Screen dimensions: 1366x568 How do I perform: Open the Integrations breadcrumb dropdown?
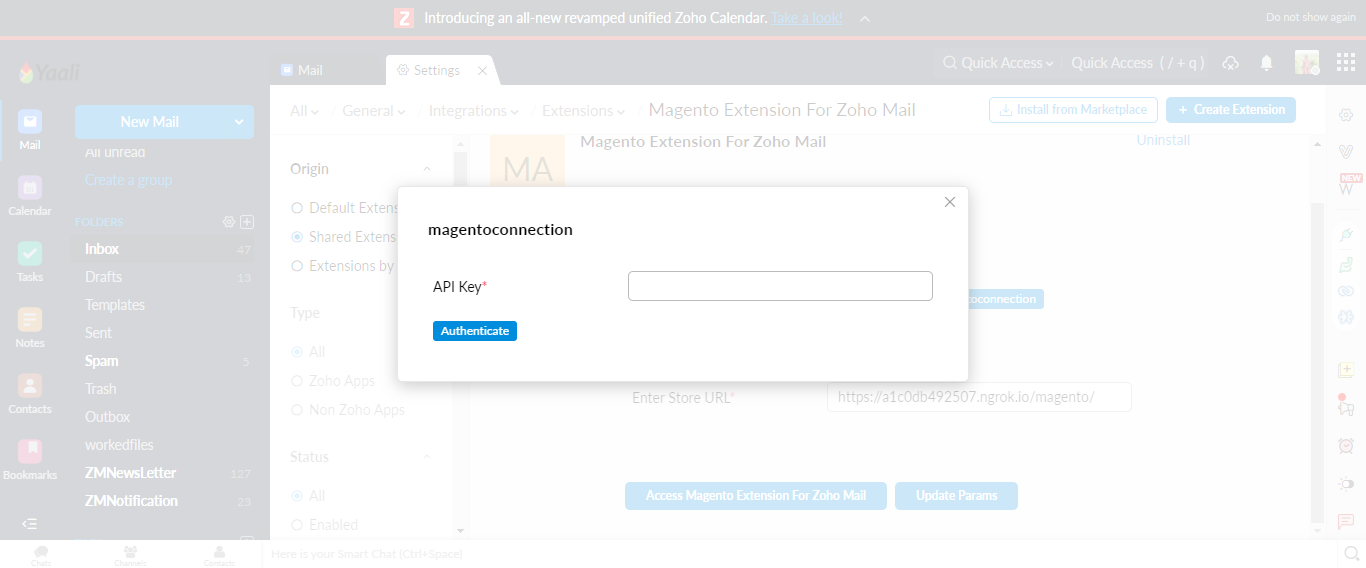pyautogui.click(x=474, y=111)
